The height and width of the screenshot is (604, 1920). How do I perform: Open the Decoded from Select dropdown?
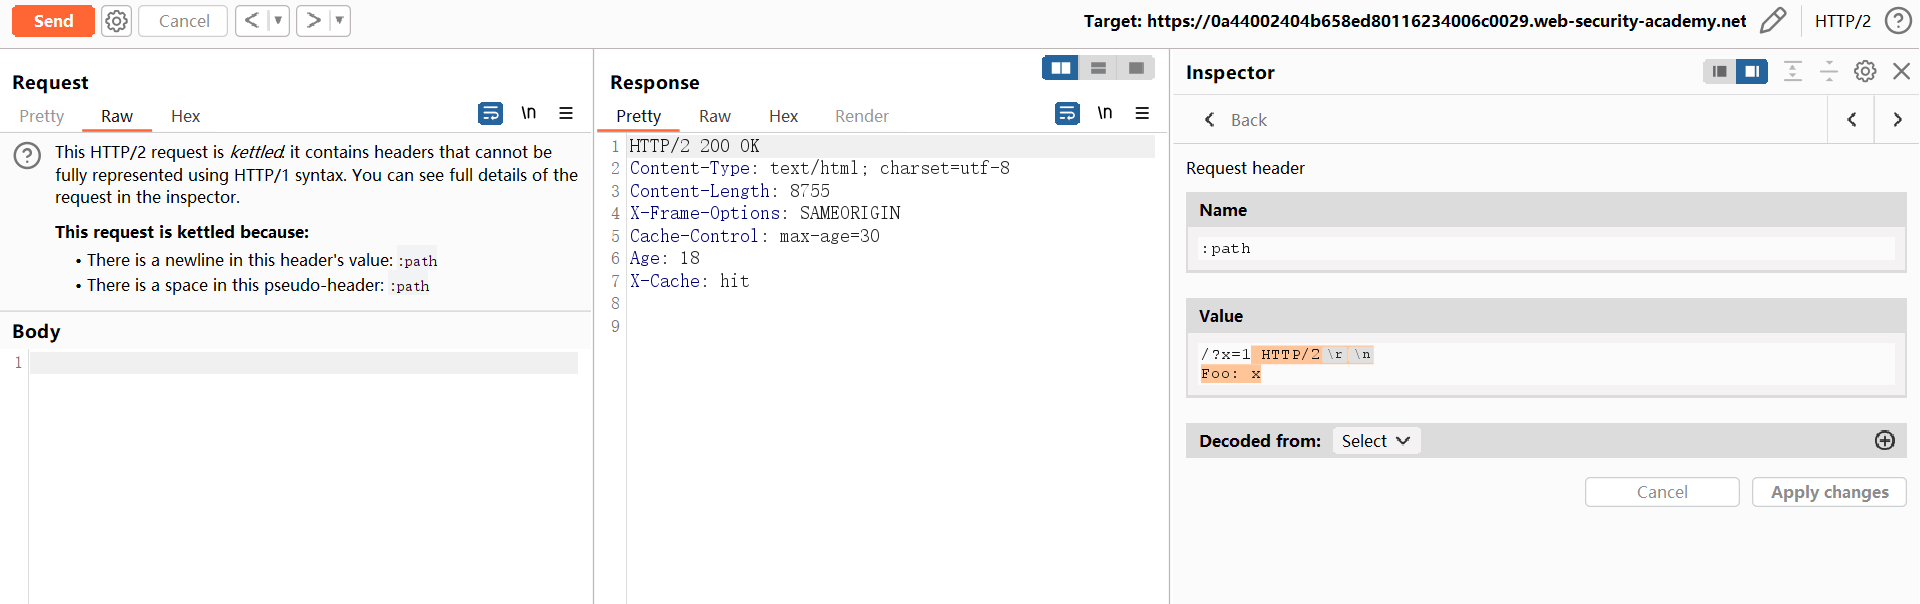[x=1375, y=441]
